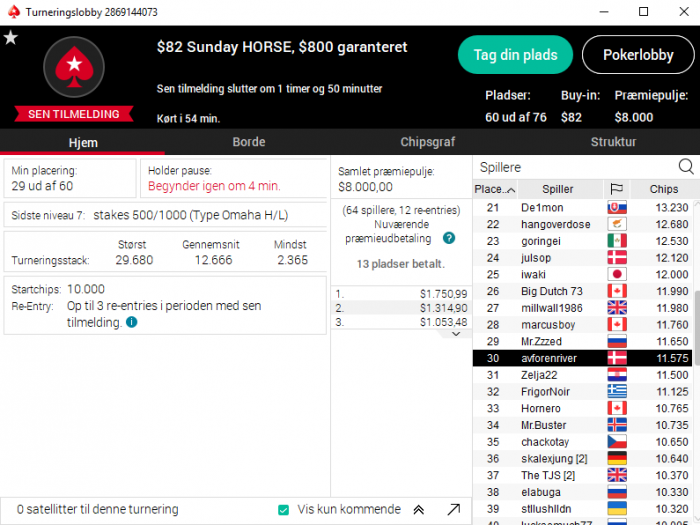Screen dimensions: 700x525
Task: Click second place prize $1.314,90
Action: (443, 308)
